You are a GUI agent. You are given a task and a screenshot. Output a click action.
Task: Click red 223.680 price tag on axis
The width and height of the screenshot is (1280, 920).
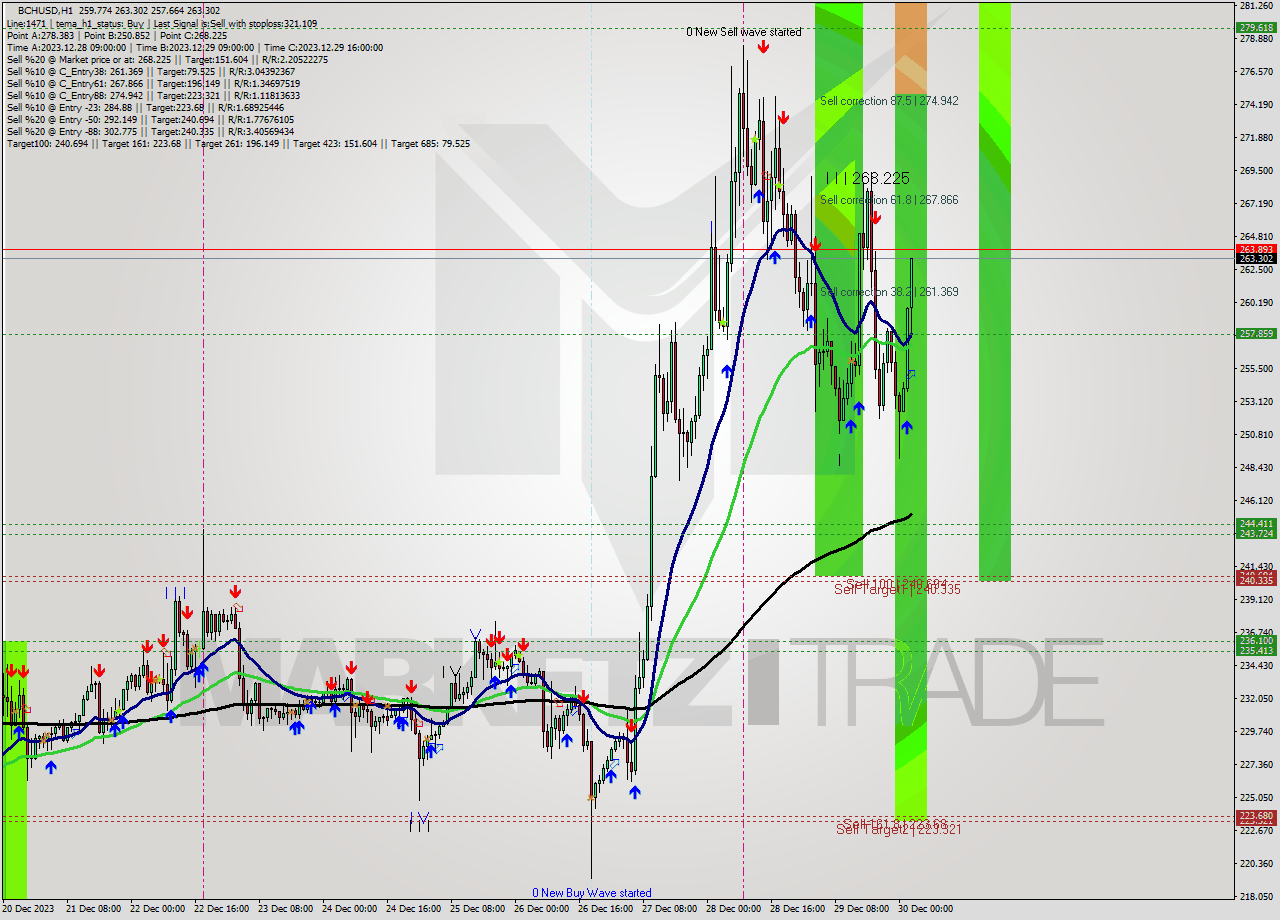click(1256, 816)
